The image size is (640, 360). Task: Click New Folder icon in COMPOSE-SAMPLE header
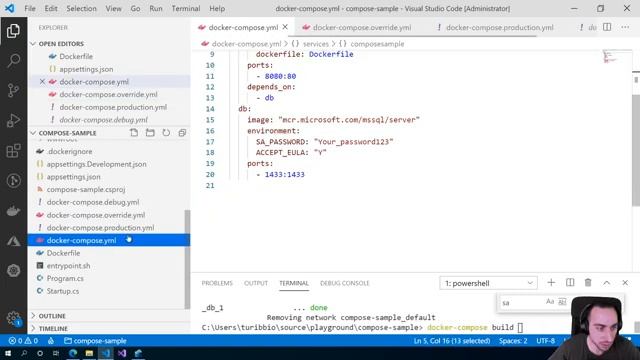point(150,133)
